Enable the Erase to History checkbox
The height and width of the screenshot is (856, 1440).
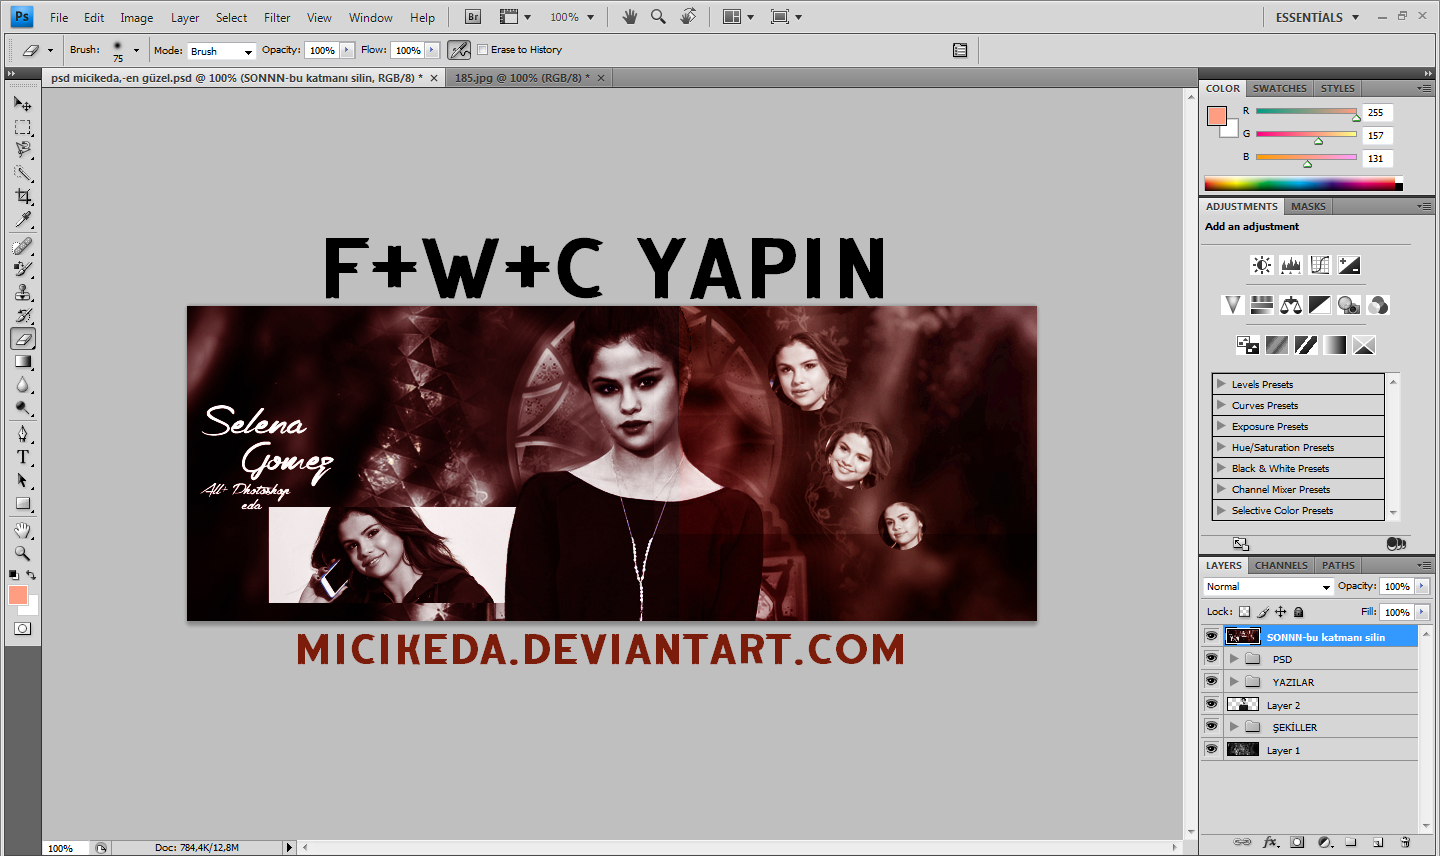coord(483,49)
